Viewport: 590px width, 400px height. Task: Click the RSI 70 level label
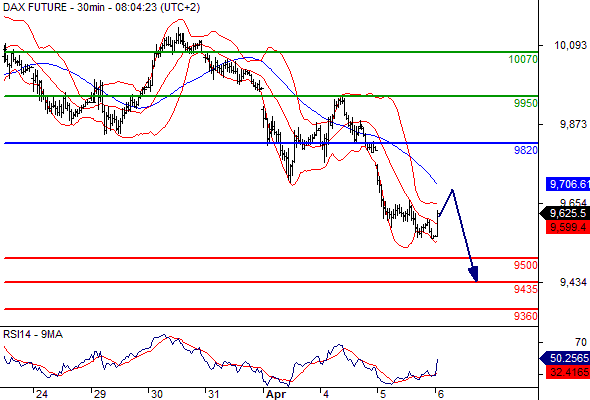click(x=581, y=342)
